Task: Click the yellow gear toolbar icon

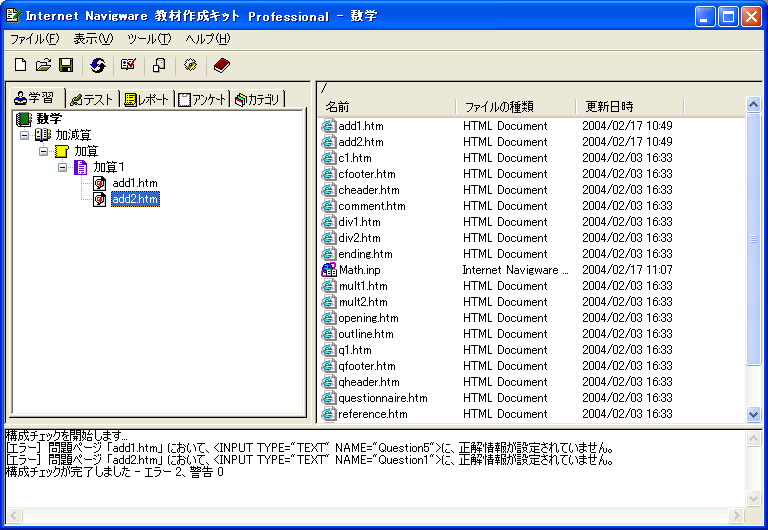Action: coord(190,65)
